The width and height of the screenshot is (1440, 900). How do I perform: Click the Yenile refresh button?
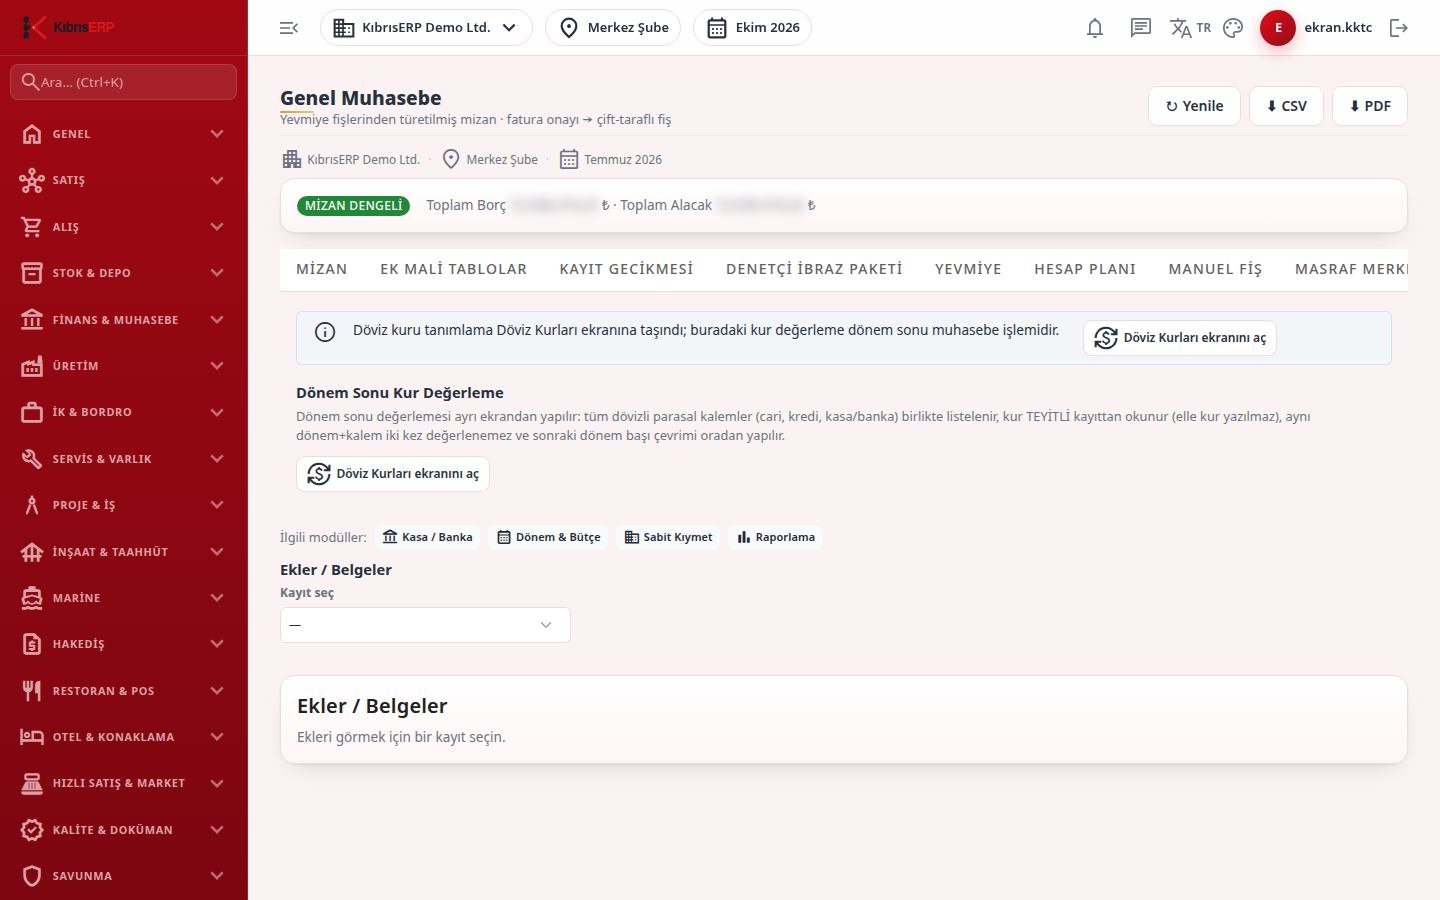point(1194,106)
